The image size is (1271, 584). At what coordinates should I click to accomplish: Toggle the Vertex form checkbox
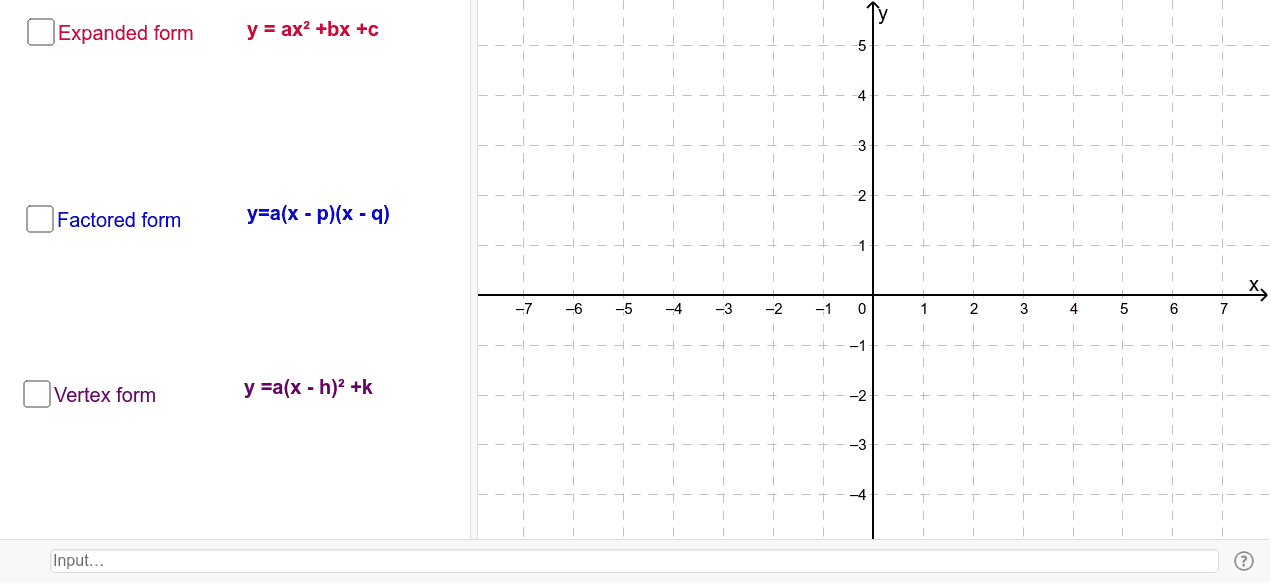pos(37,394)
